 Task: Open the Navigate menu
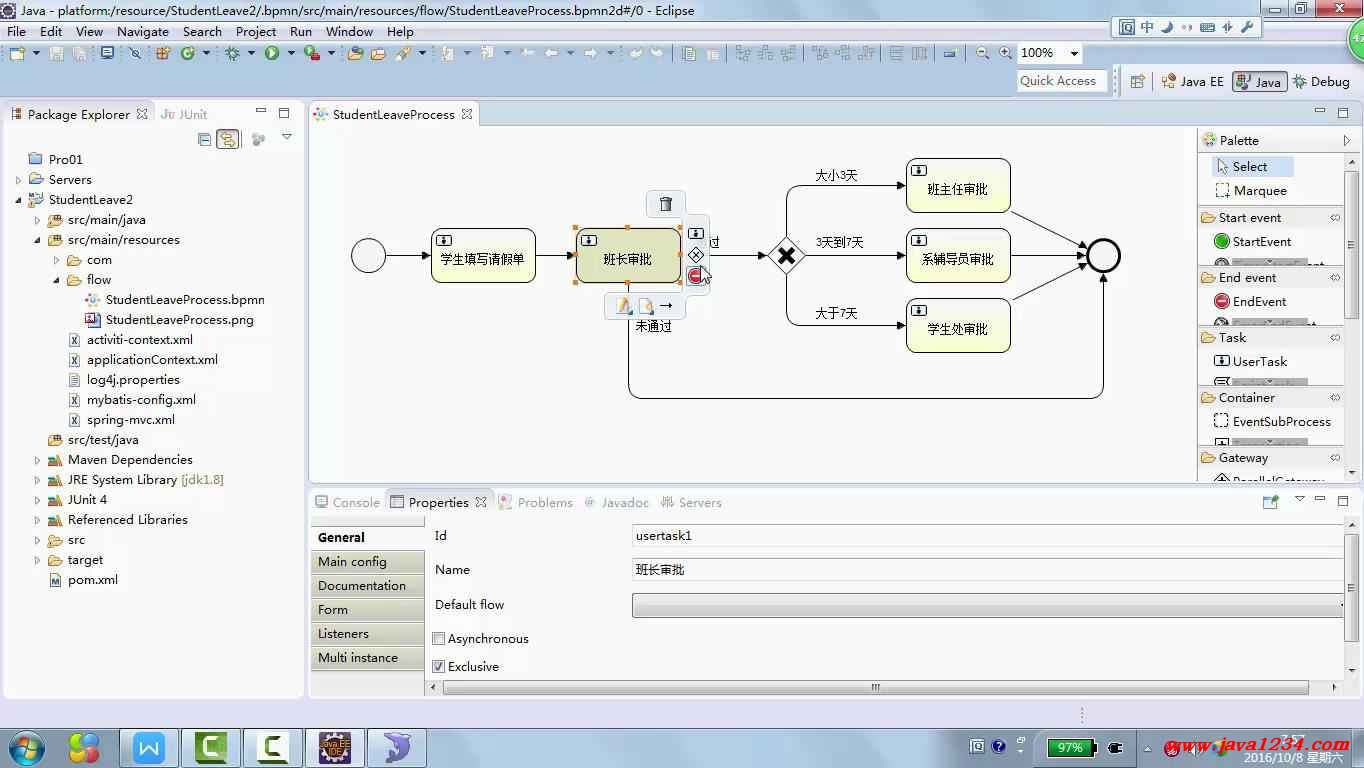tap(143, 31)
